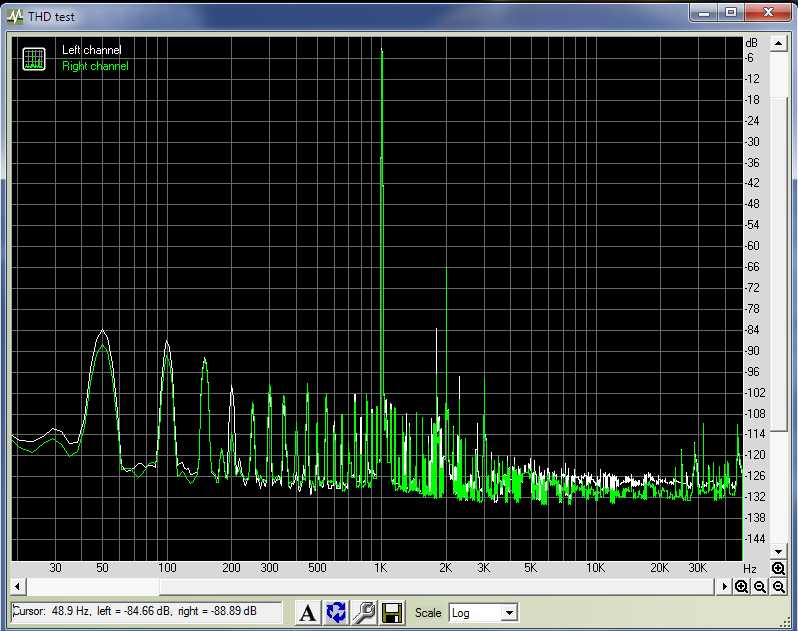
Task: Click the horizontal scrollbar right arrow
Action: 724,587
